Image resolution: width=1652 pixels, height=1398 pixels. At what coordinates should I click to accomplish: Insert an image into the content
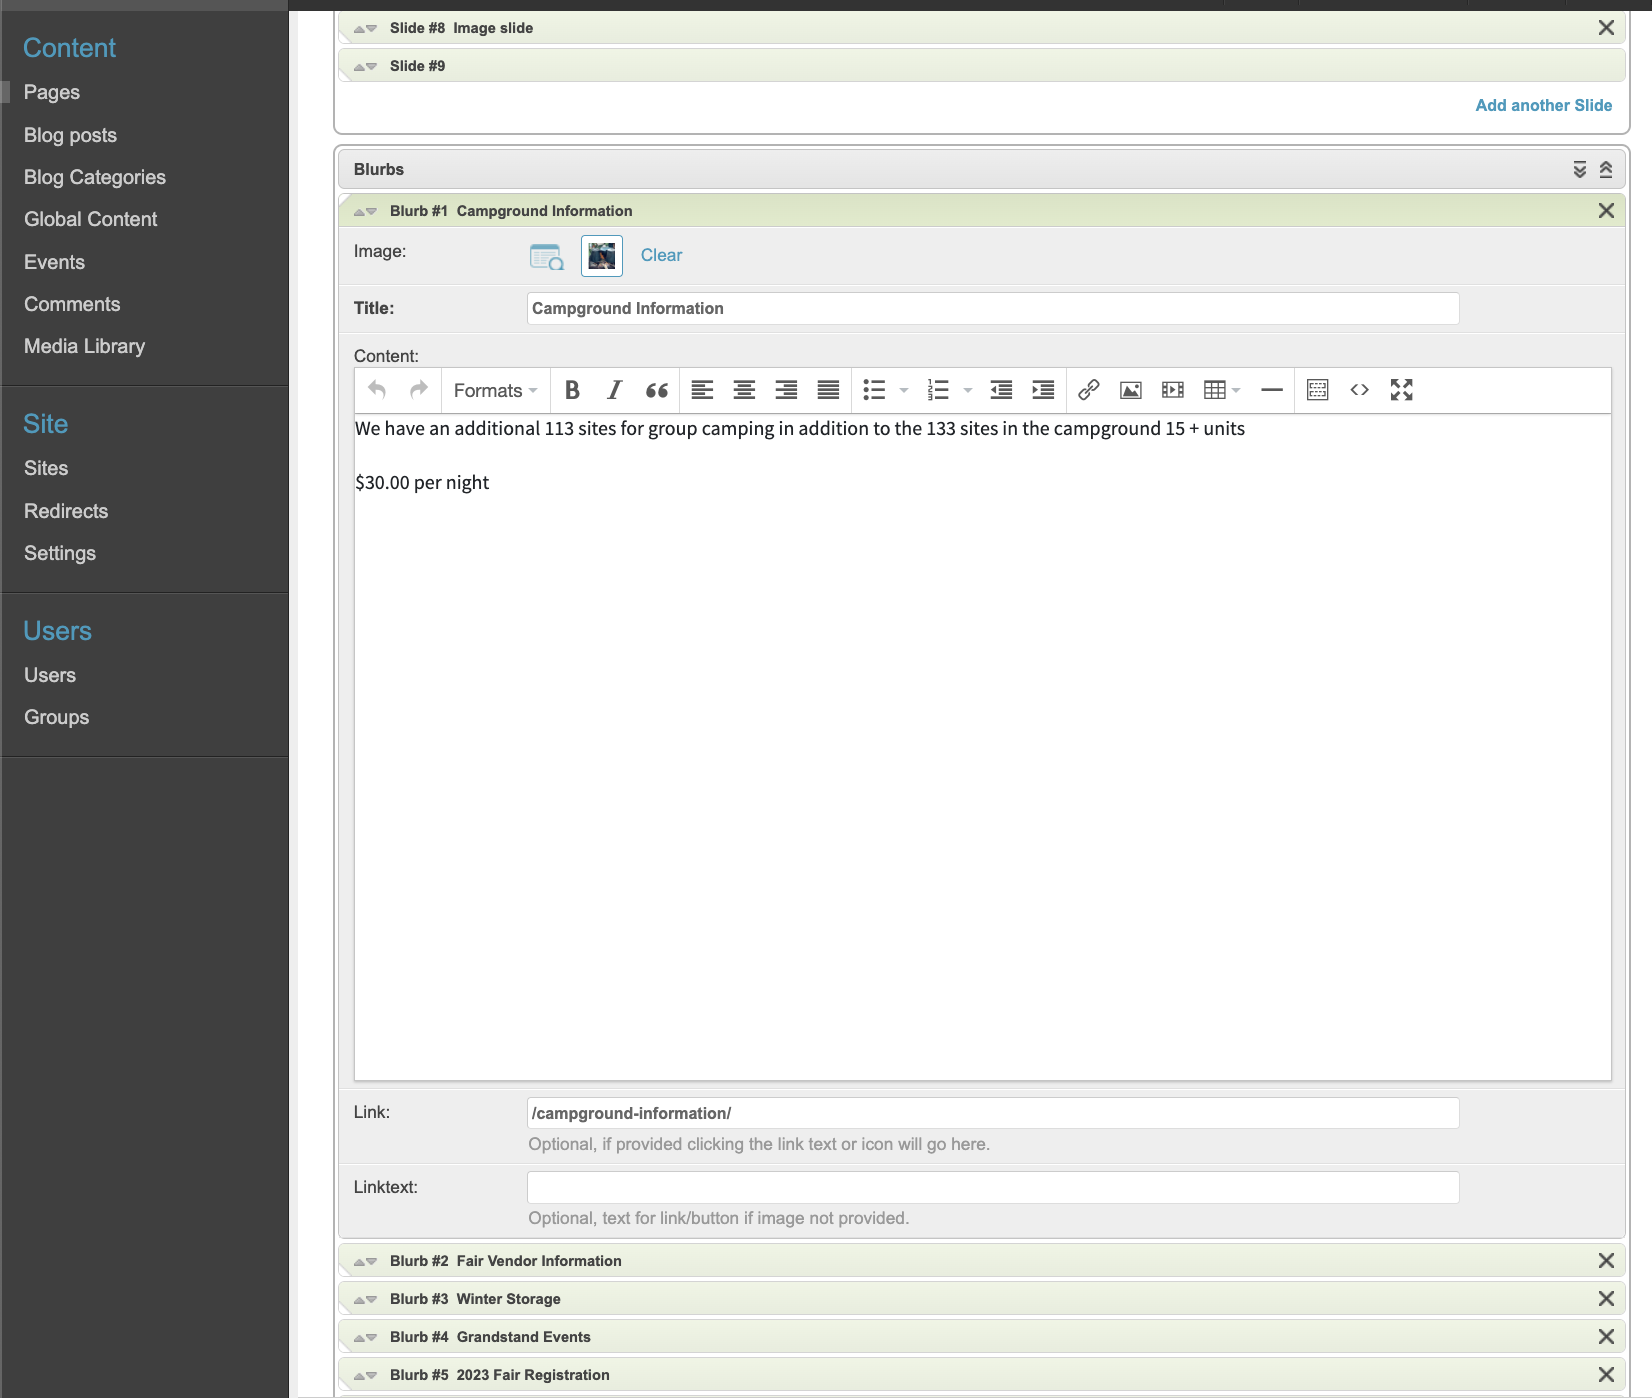[x=1130, y=390]
